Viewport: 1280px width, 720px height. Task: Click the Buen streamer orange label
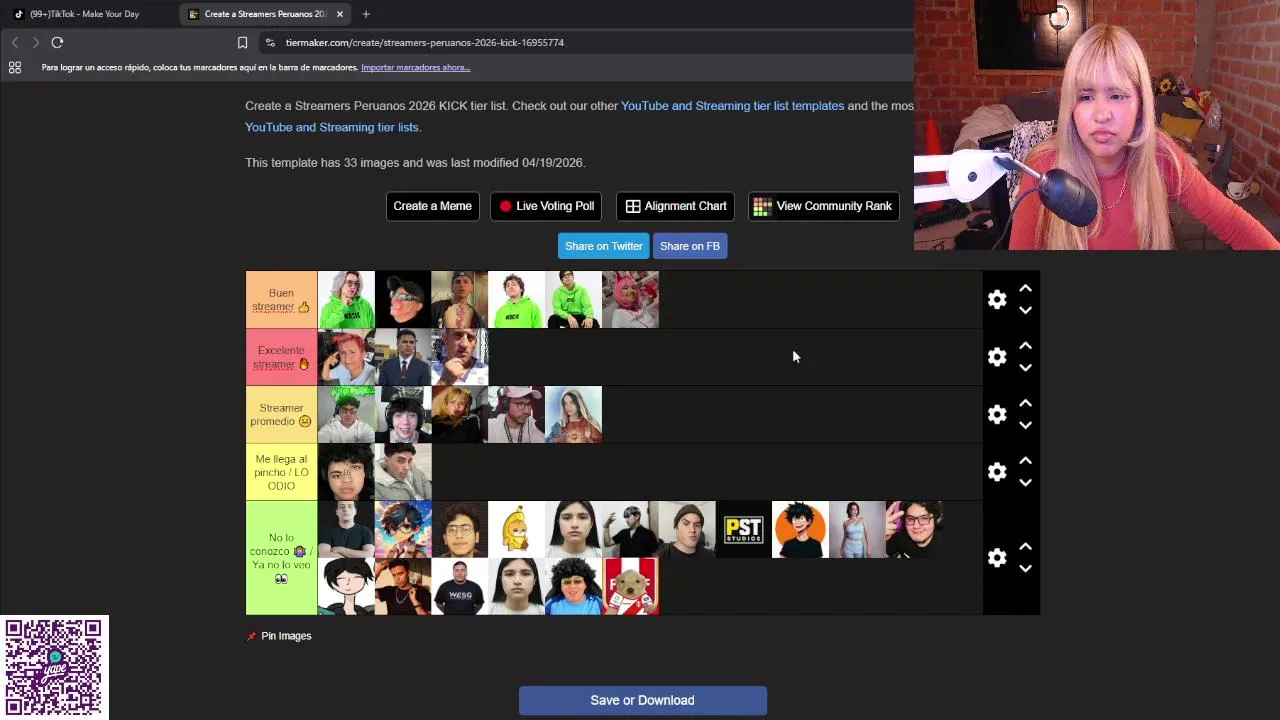point(281,300)
